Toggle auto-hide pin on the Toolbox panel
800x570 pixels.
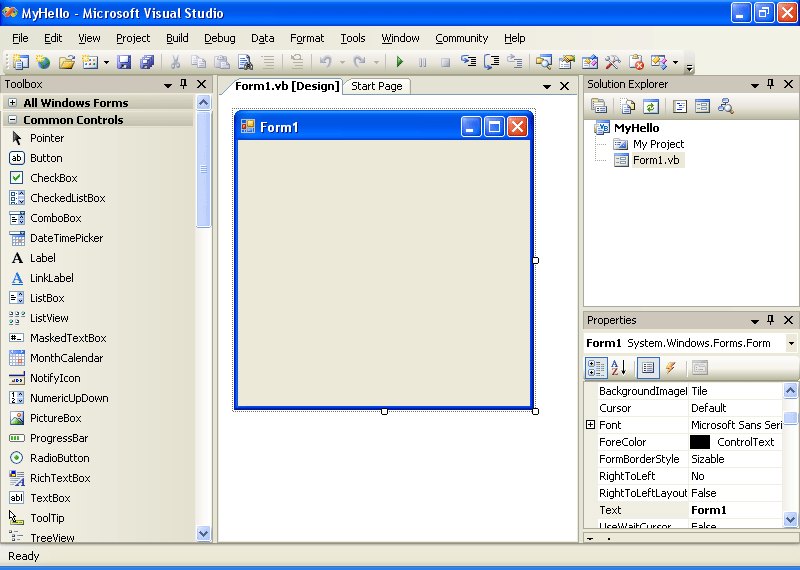point(184,85)
